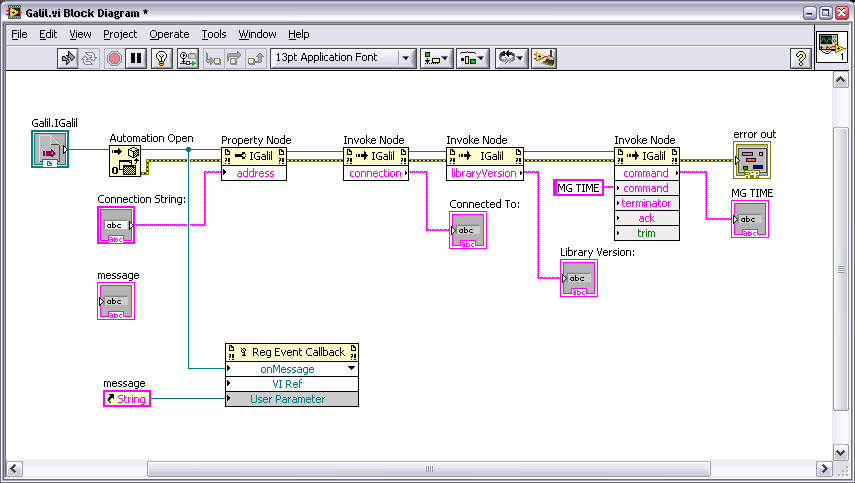Click the Run arrow toolbar button

click(x=68, y=58)
